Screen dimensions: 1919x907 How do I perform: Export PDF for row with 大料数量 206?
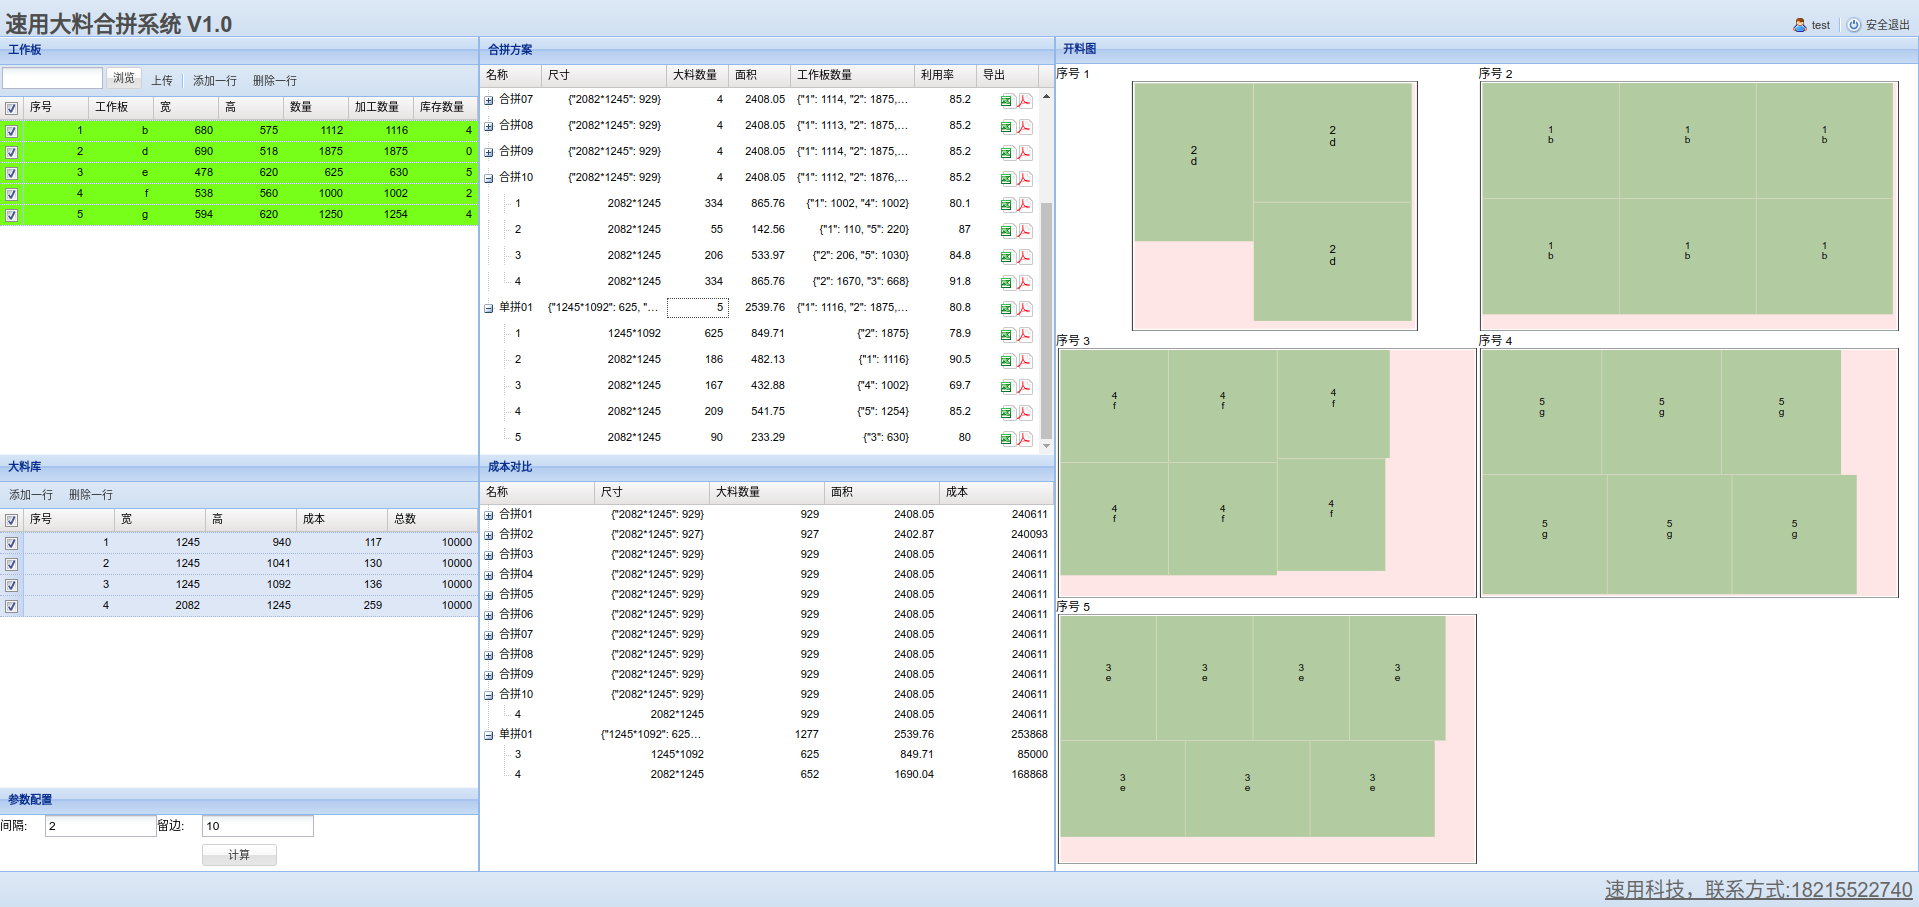[x=1024, y=257]
